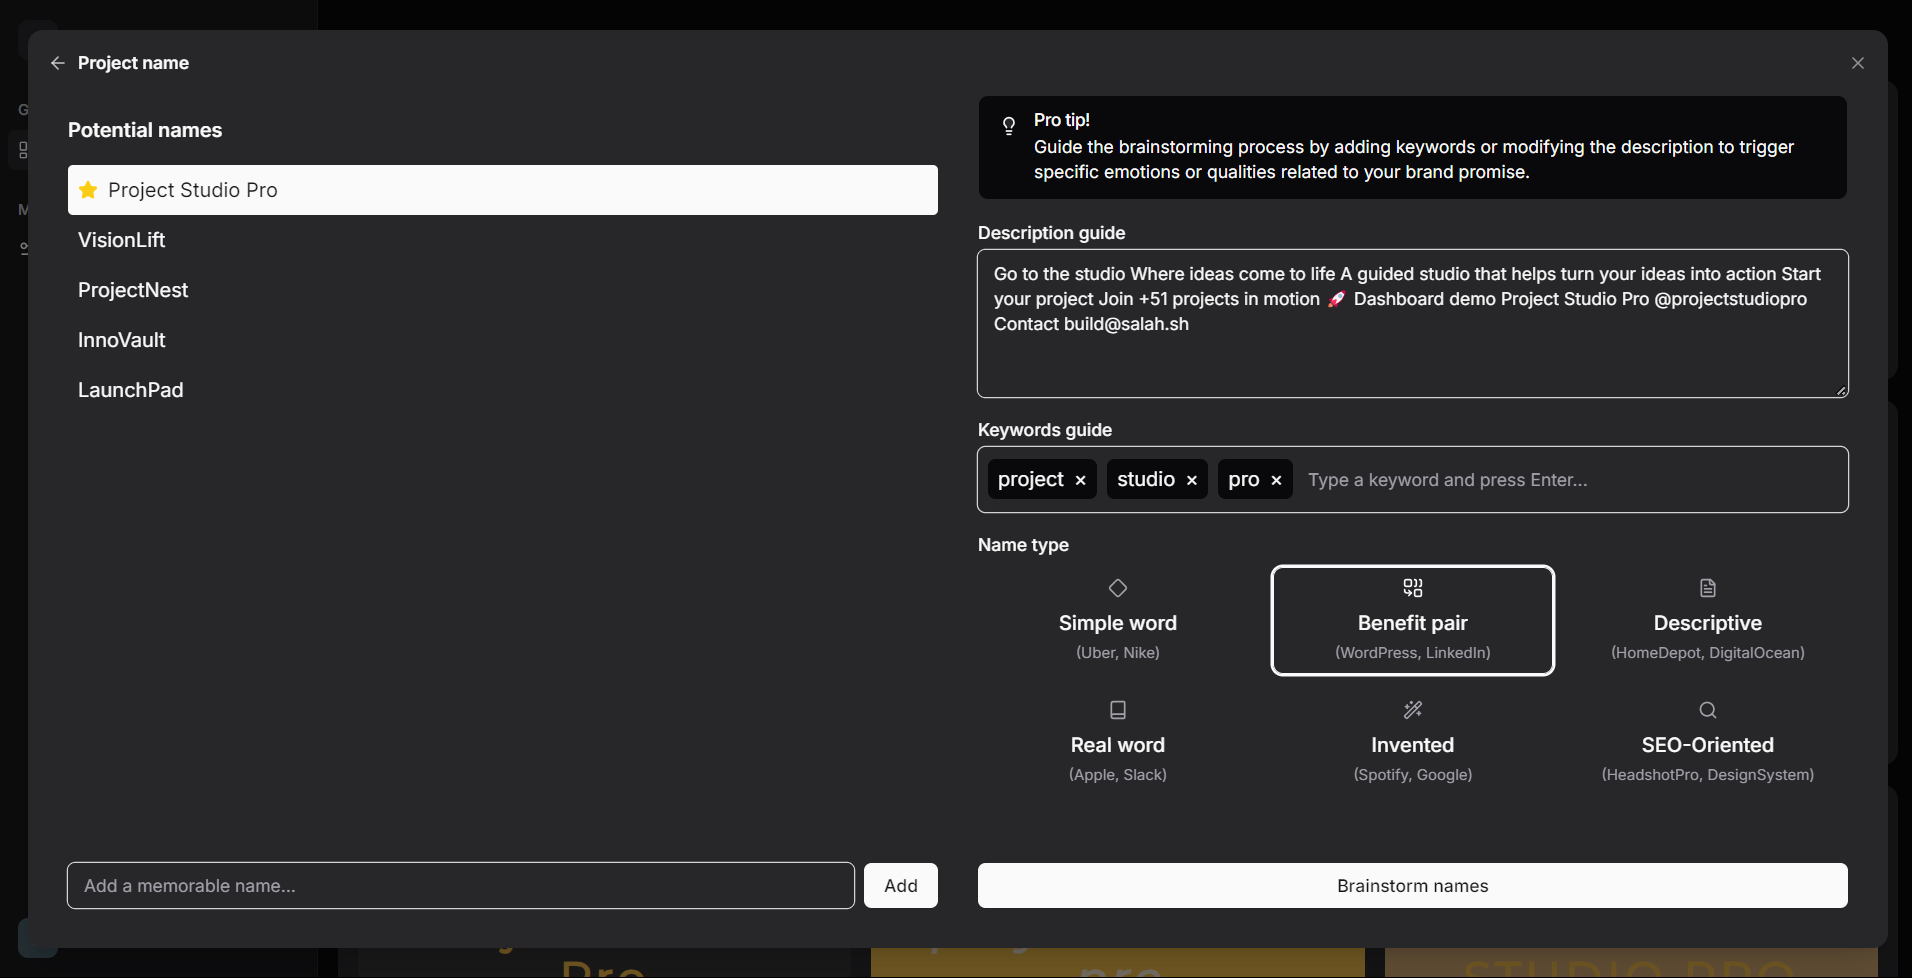Remove the 'studio' keyword
The height and width of the screenshot is (978, 1912).
pos(1191,479)
